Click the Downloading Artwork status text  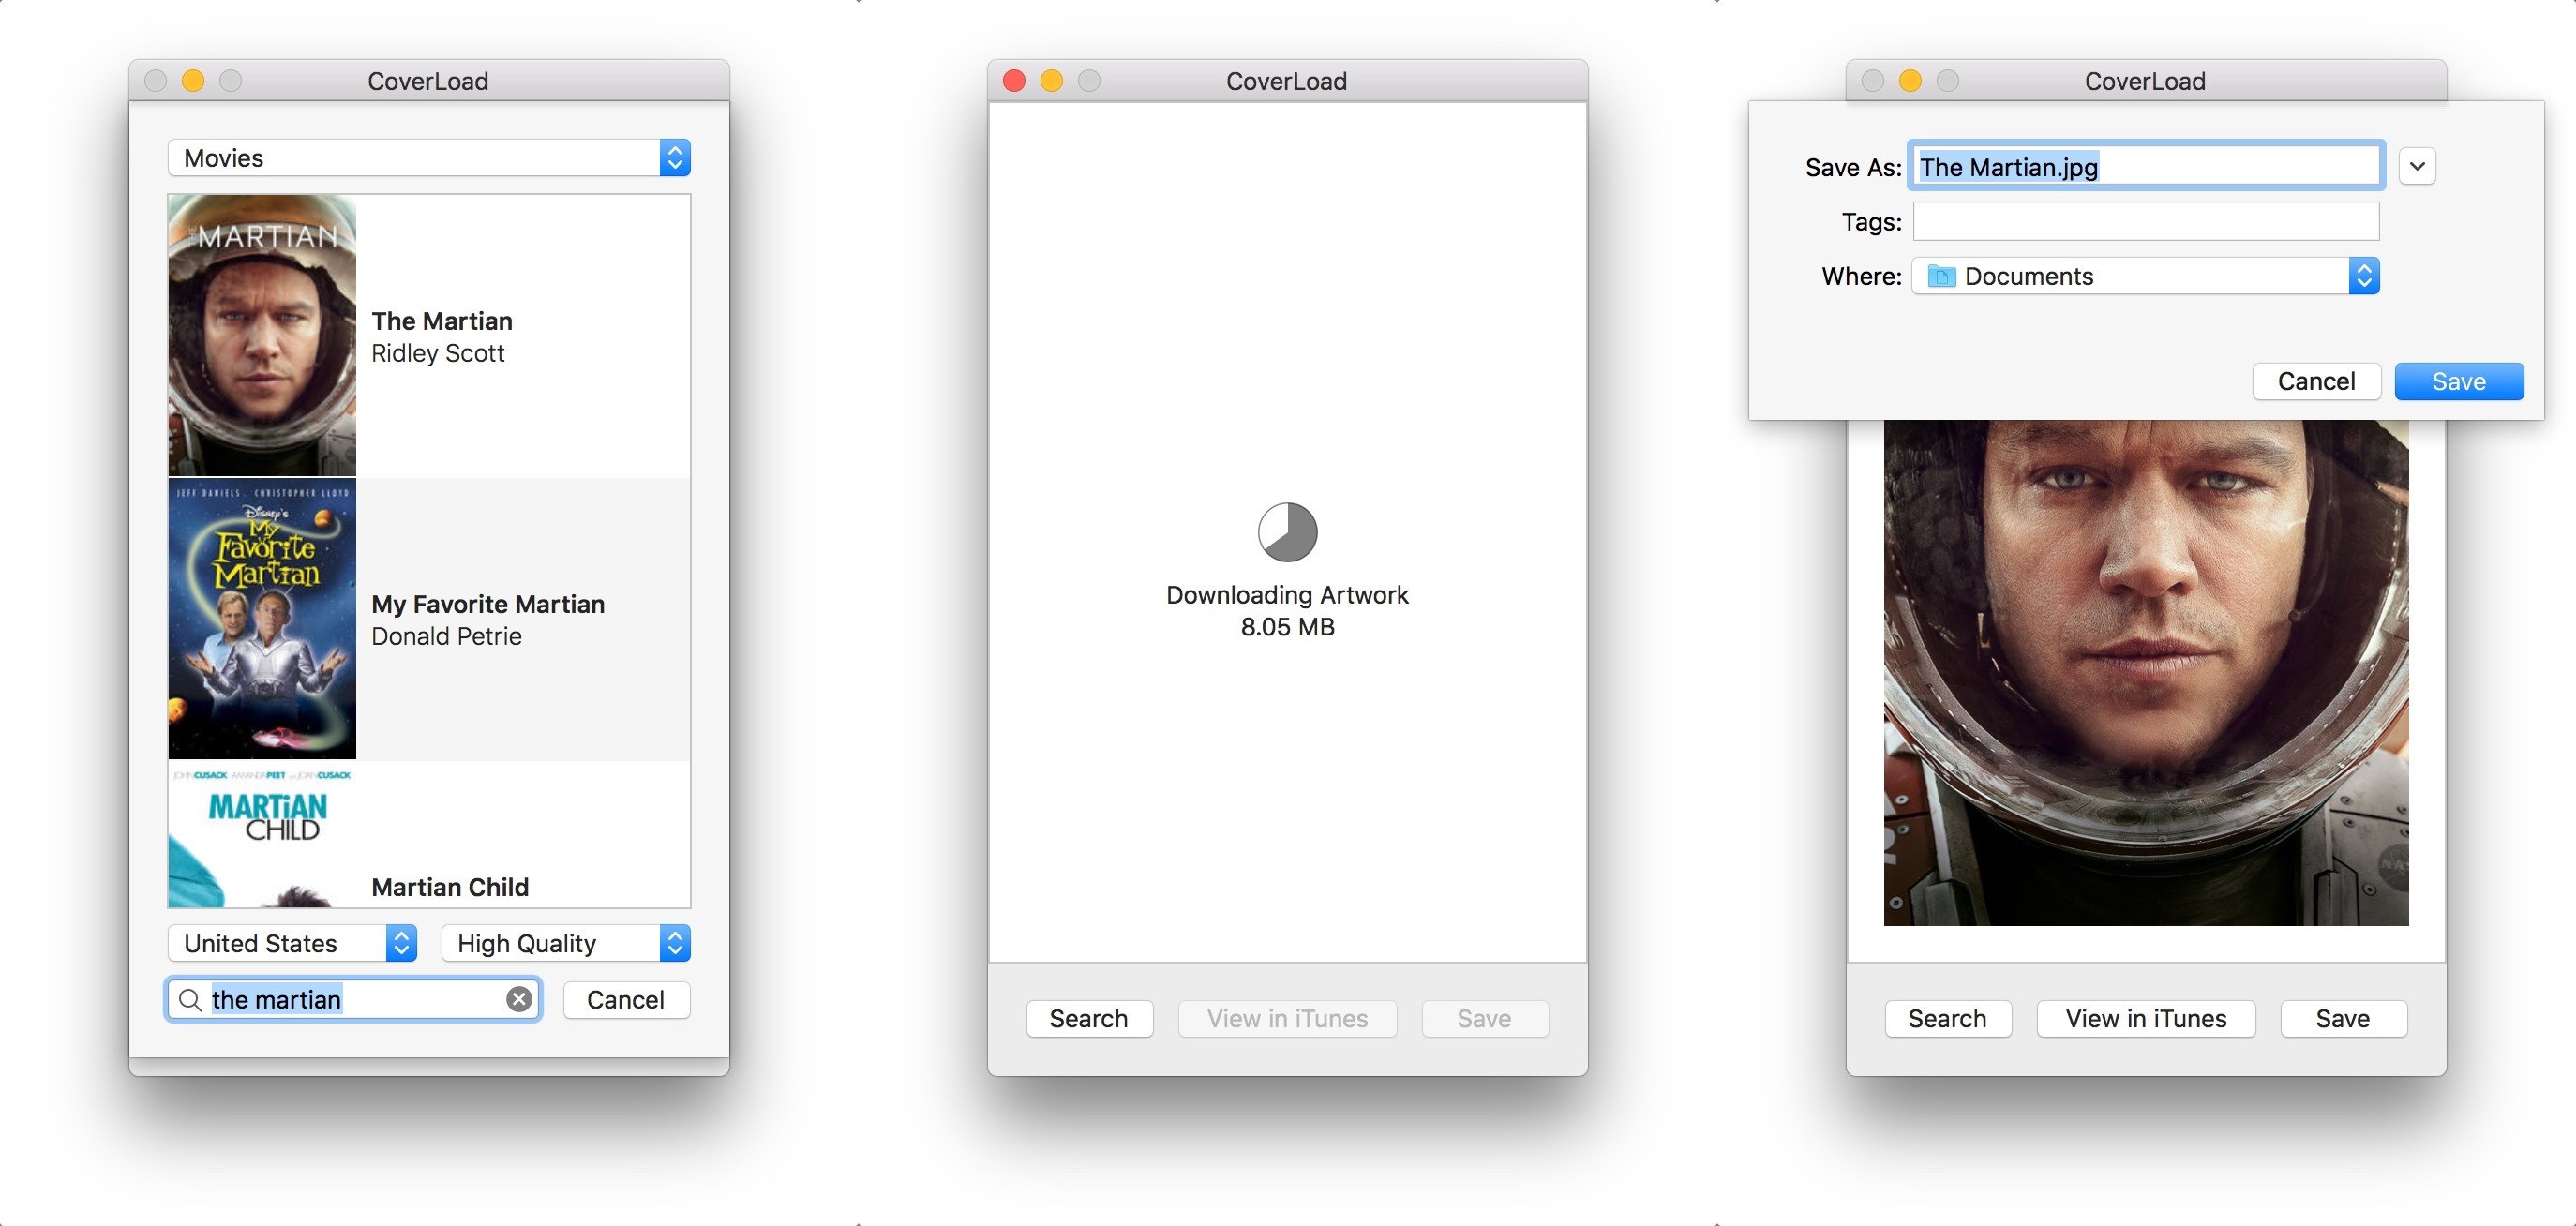pos(1288,595)
